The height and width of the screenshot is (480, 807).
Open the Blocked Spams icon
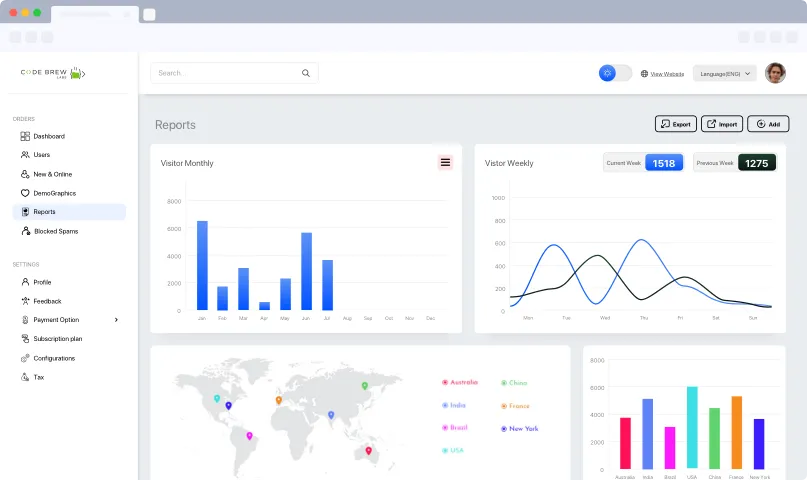point(25,231)
